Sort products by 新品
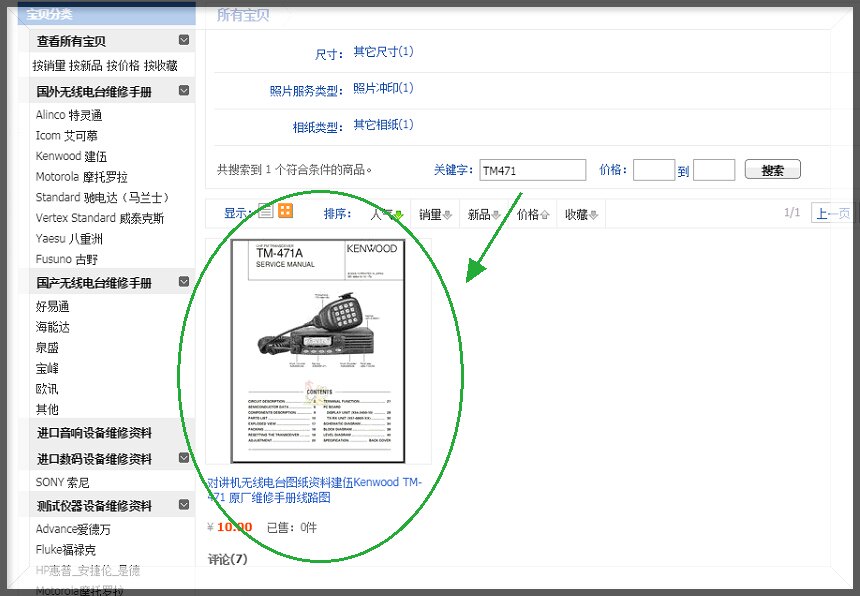 484,214
